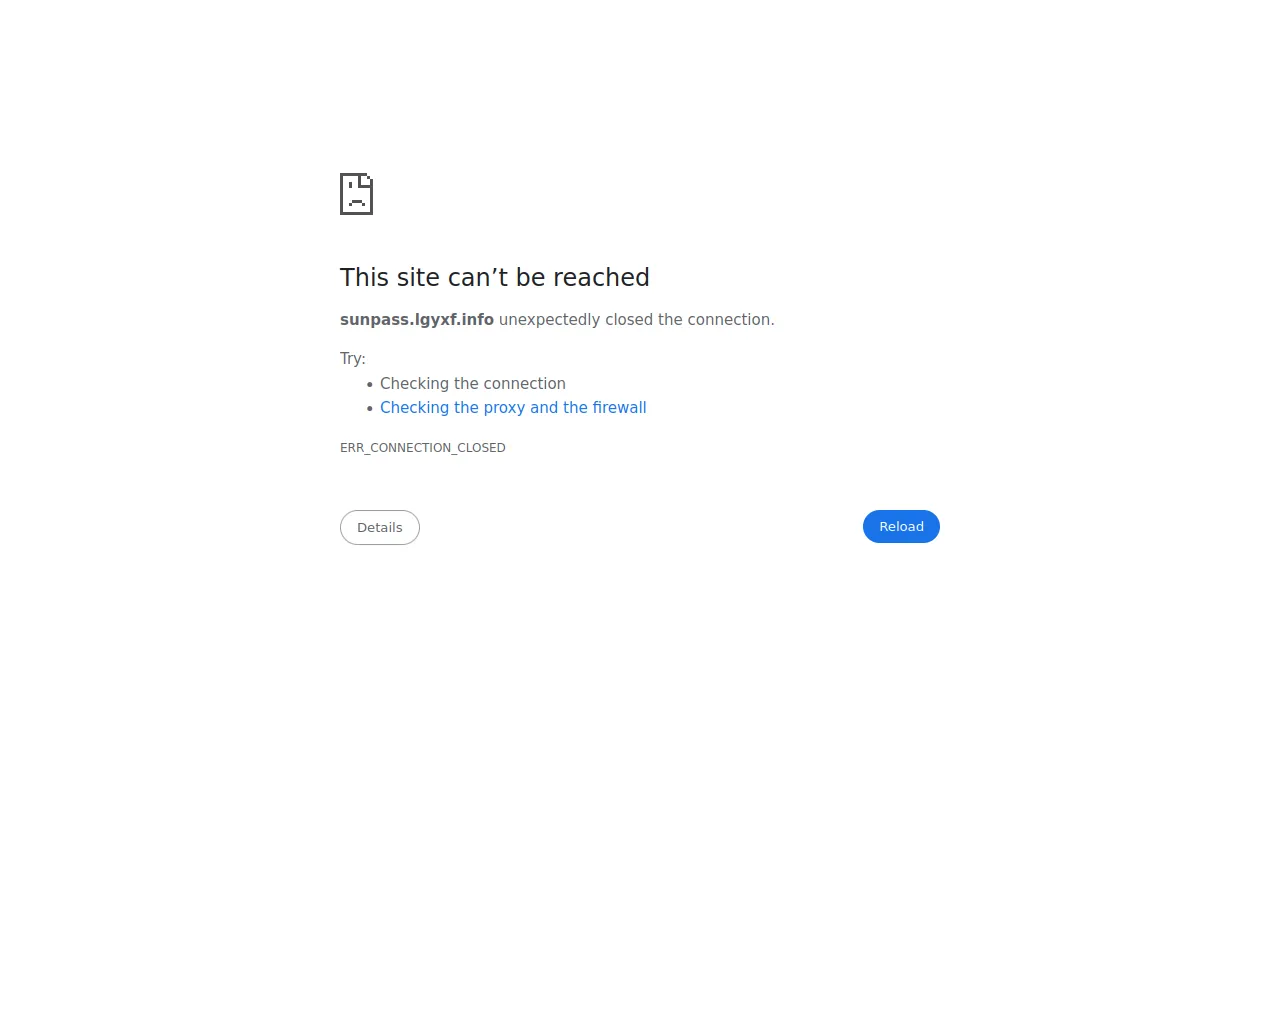Click the word "CLOSED" in the error code
This screenshot has height=1024, width=1280.
(x=481, y=448)
